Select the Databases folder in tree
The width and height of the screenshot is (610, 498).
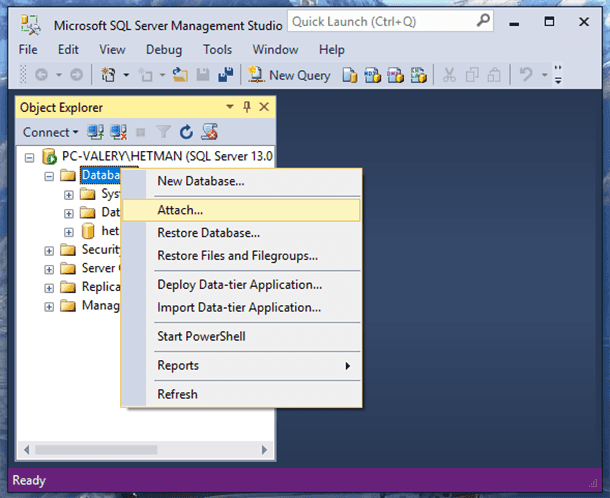pos(101,175)
